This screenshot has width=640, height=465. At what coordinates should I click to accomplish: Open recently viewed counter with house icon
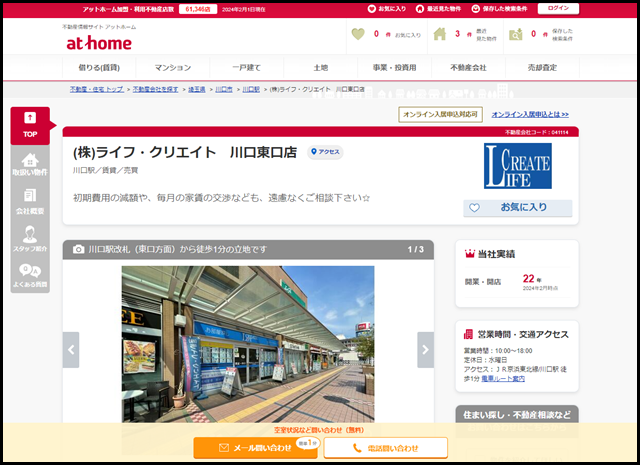[x=465, y=34]
